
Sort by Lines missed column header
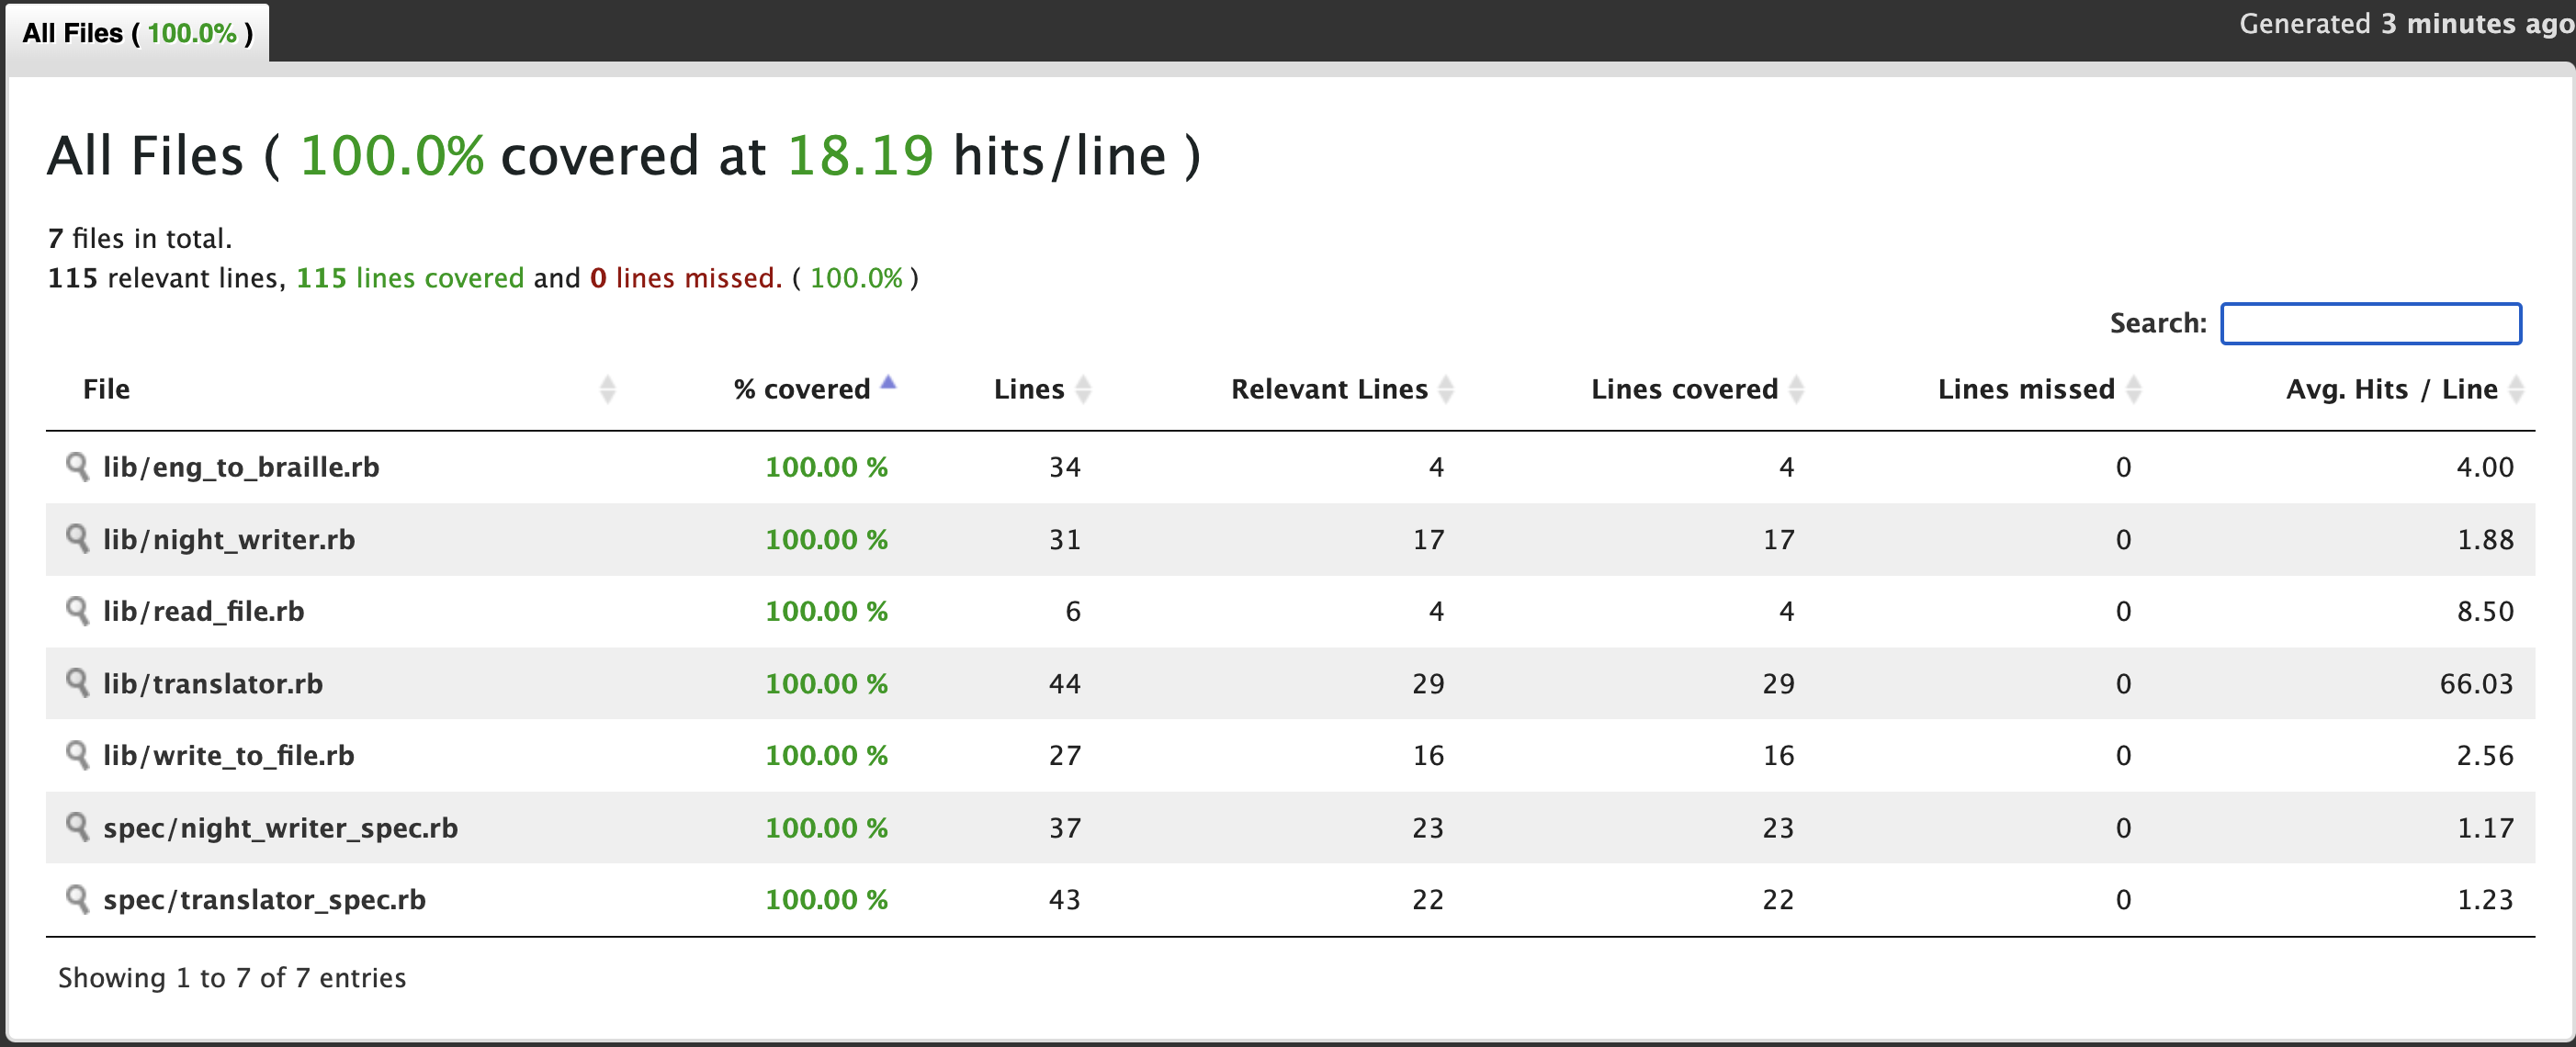(2026, 389)
